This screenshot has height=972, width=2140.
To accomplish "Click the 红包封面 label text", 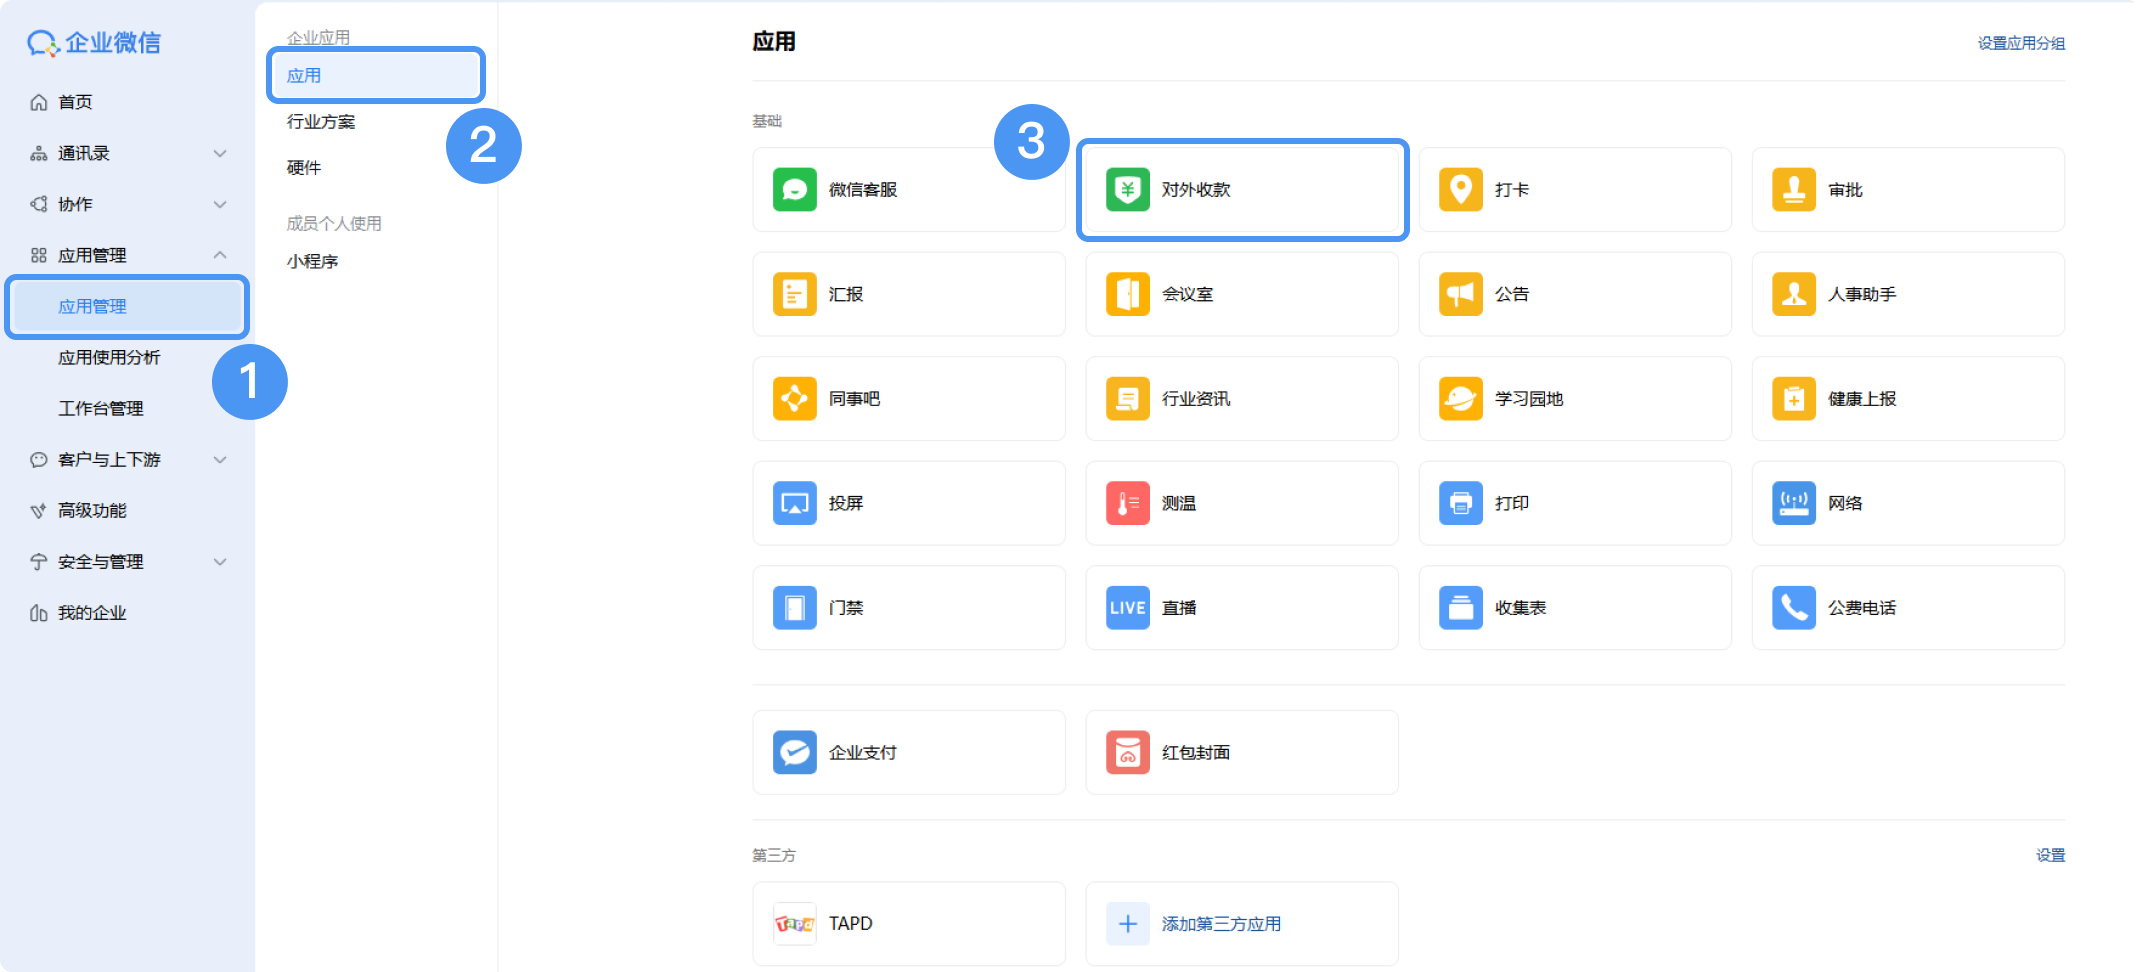I will 1196,752.
